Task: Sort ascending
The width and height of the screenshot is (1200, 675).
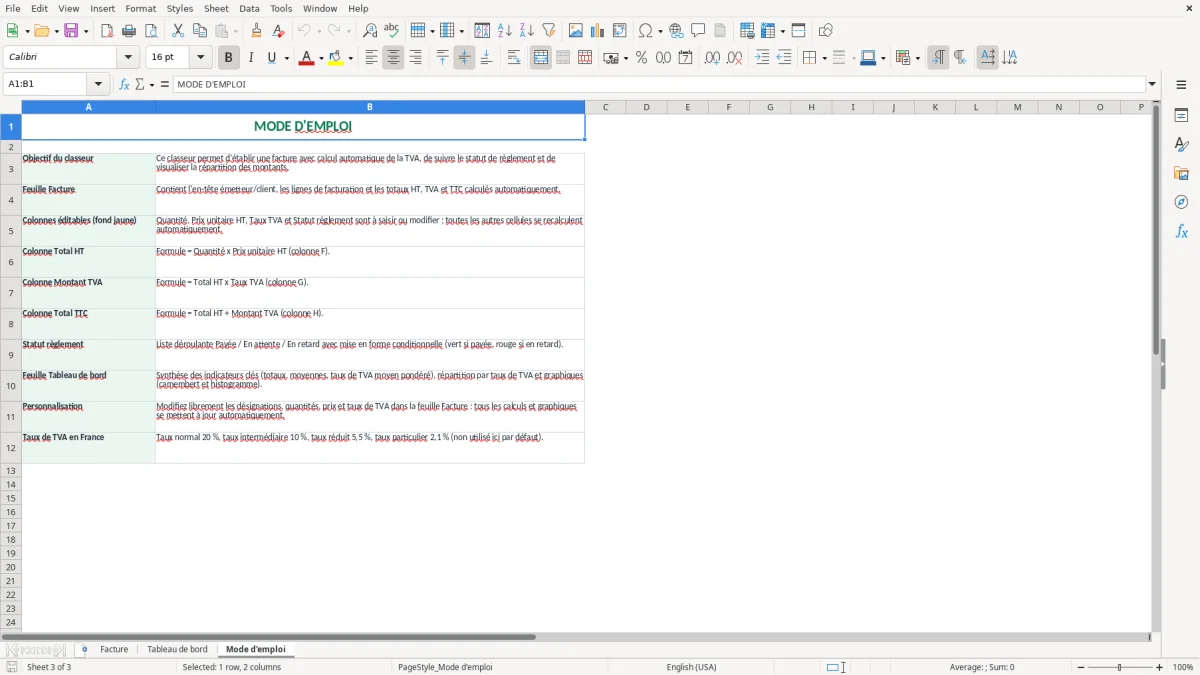Action: (x=505, y=31)
